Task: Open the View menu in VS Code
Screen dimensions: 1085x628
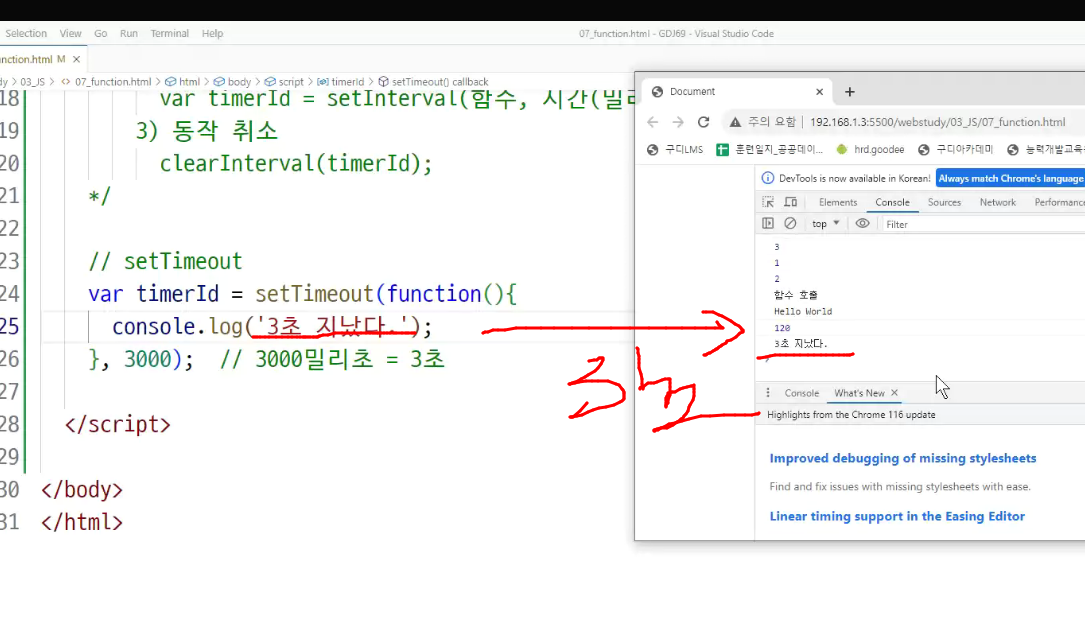Action: pos(71,33)
